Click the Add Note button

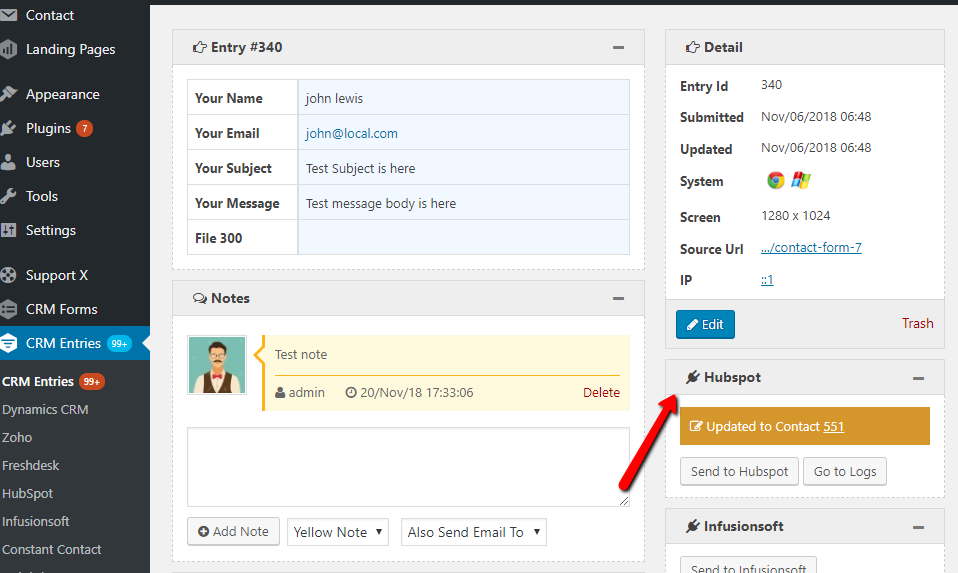[x=233, y=531]
